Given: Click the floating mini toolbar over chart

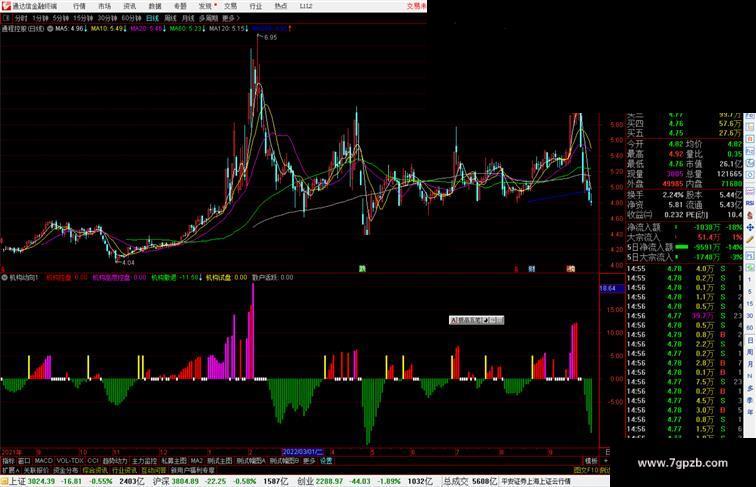Looking at the screenshot, I should coord(476,320).
